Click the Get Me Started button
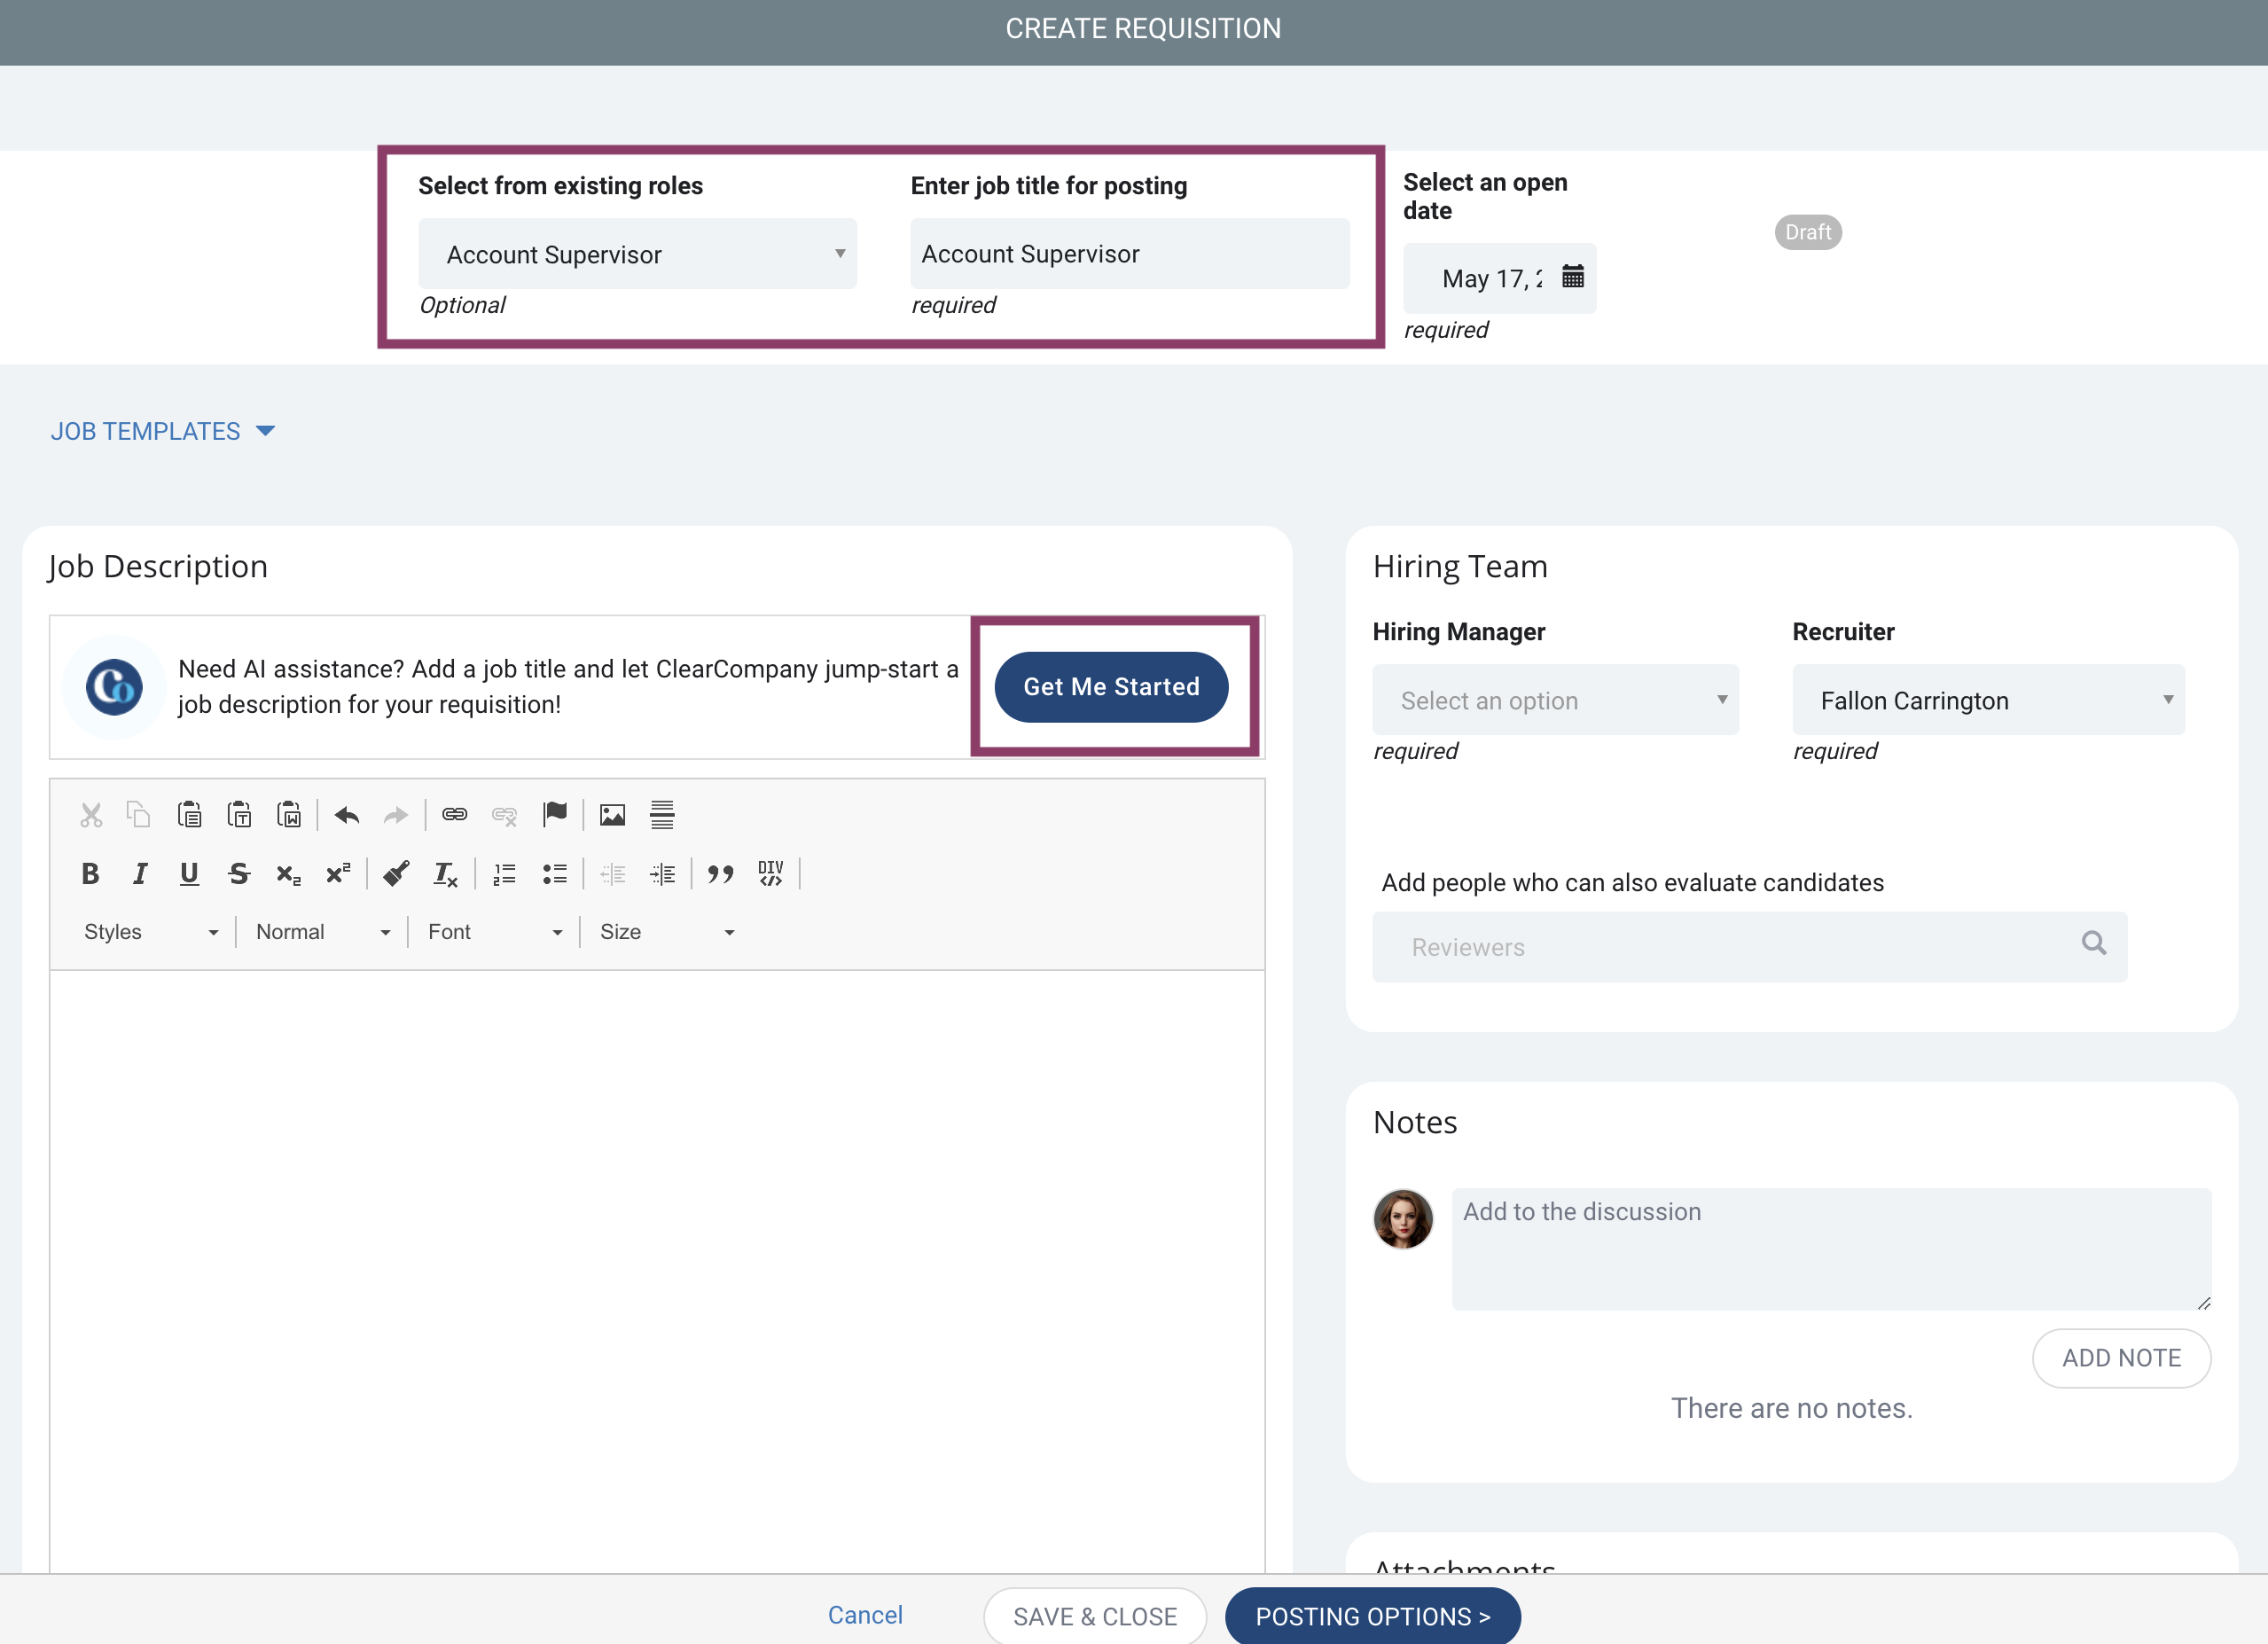This screenshot has height=1644, width=2268. tap(1111, 687)
